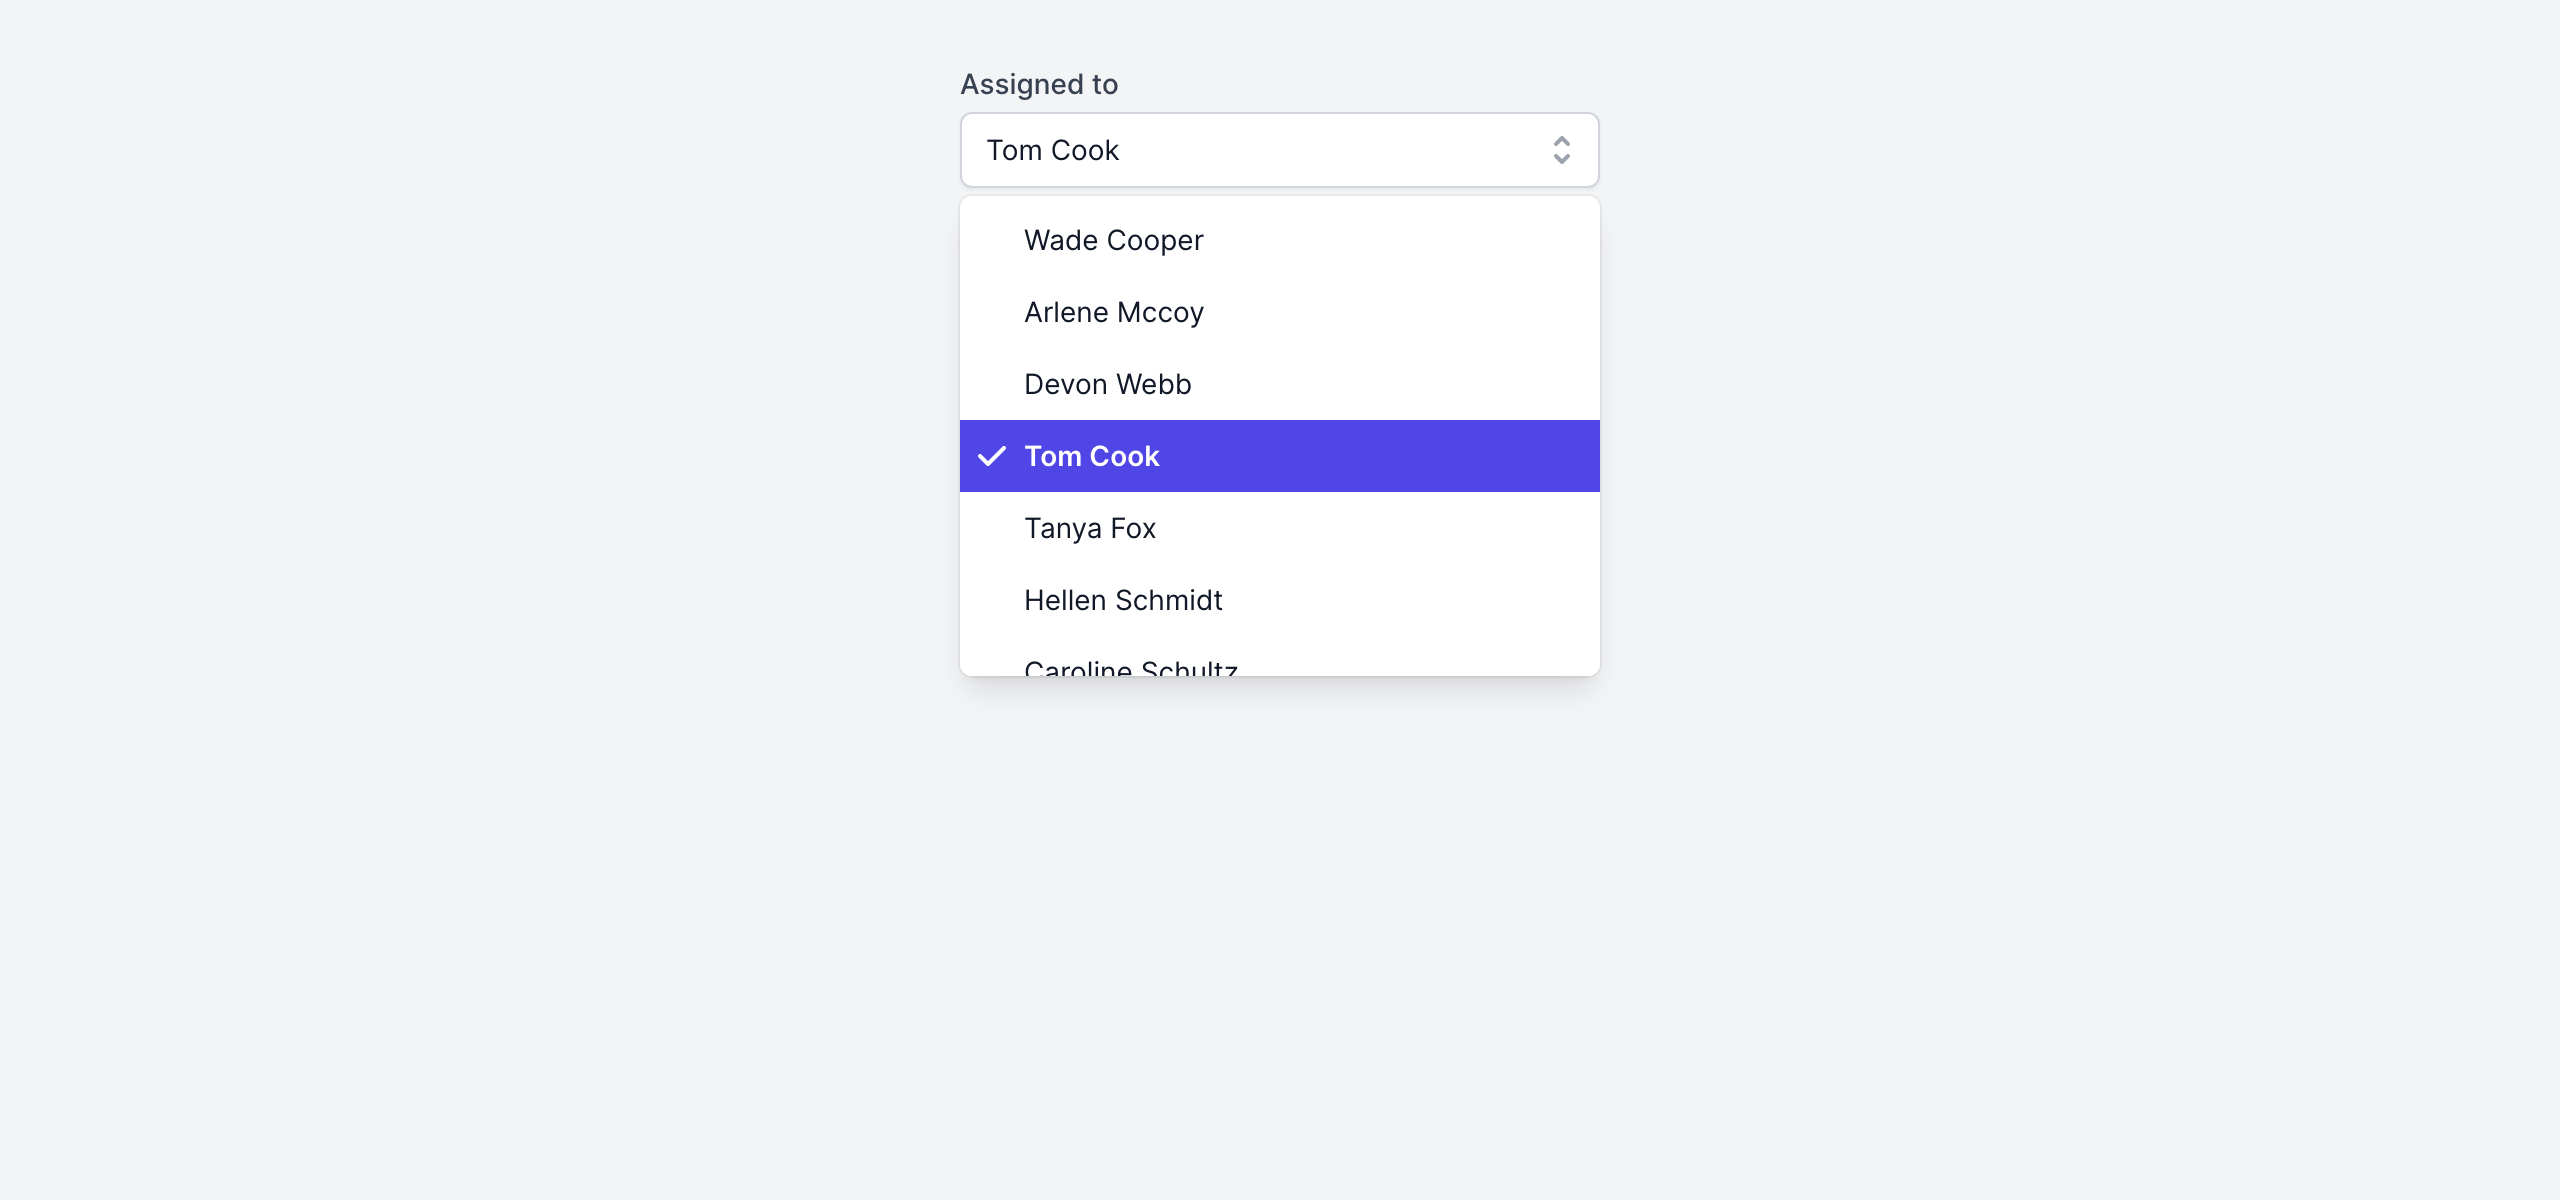The image size is (2560, 1200).
Task: Assign to Tanya Fox
Action: click(x=1089, y=529)
